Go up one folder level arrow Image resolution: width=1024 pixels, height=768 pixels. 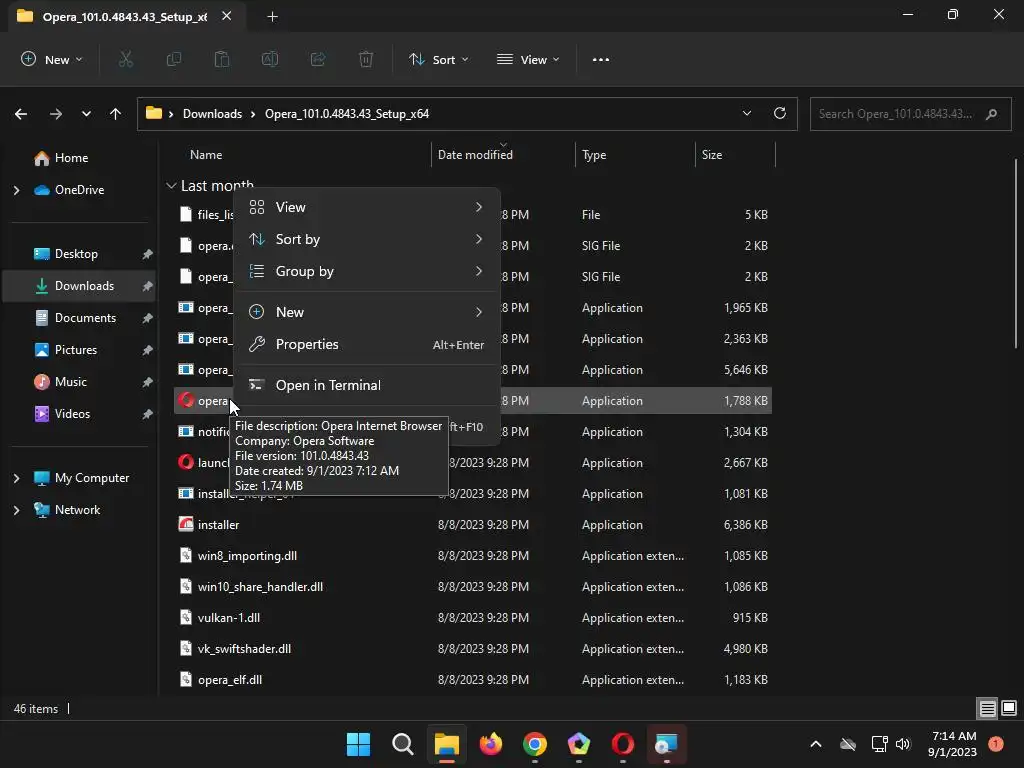click(116, 114)
